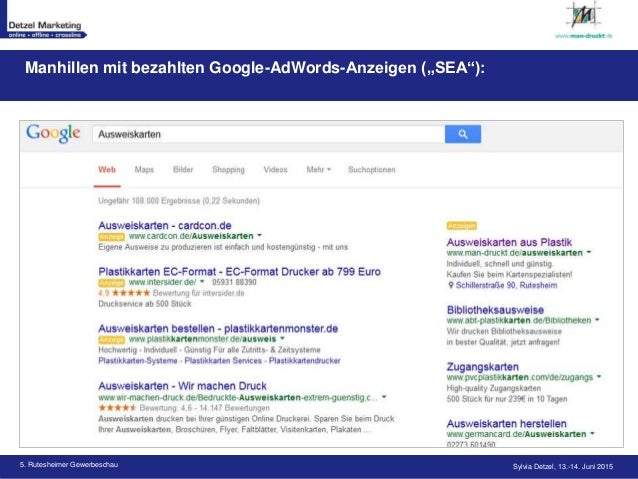Image resolution: width=638 pixels, height=479 pixels.
Task: Click the Anzeigen badge above the sidebar ads
Action: click(x=462, y=225)
